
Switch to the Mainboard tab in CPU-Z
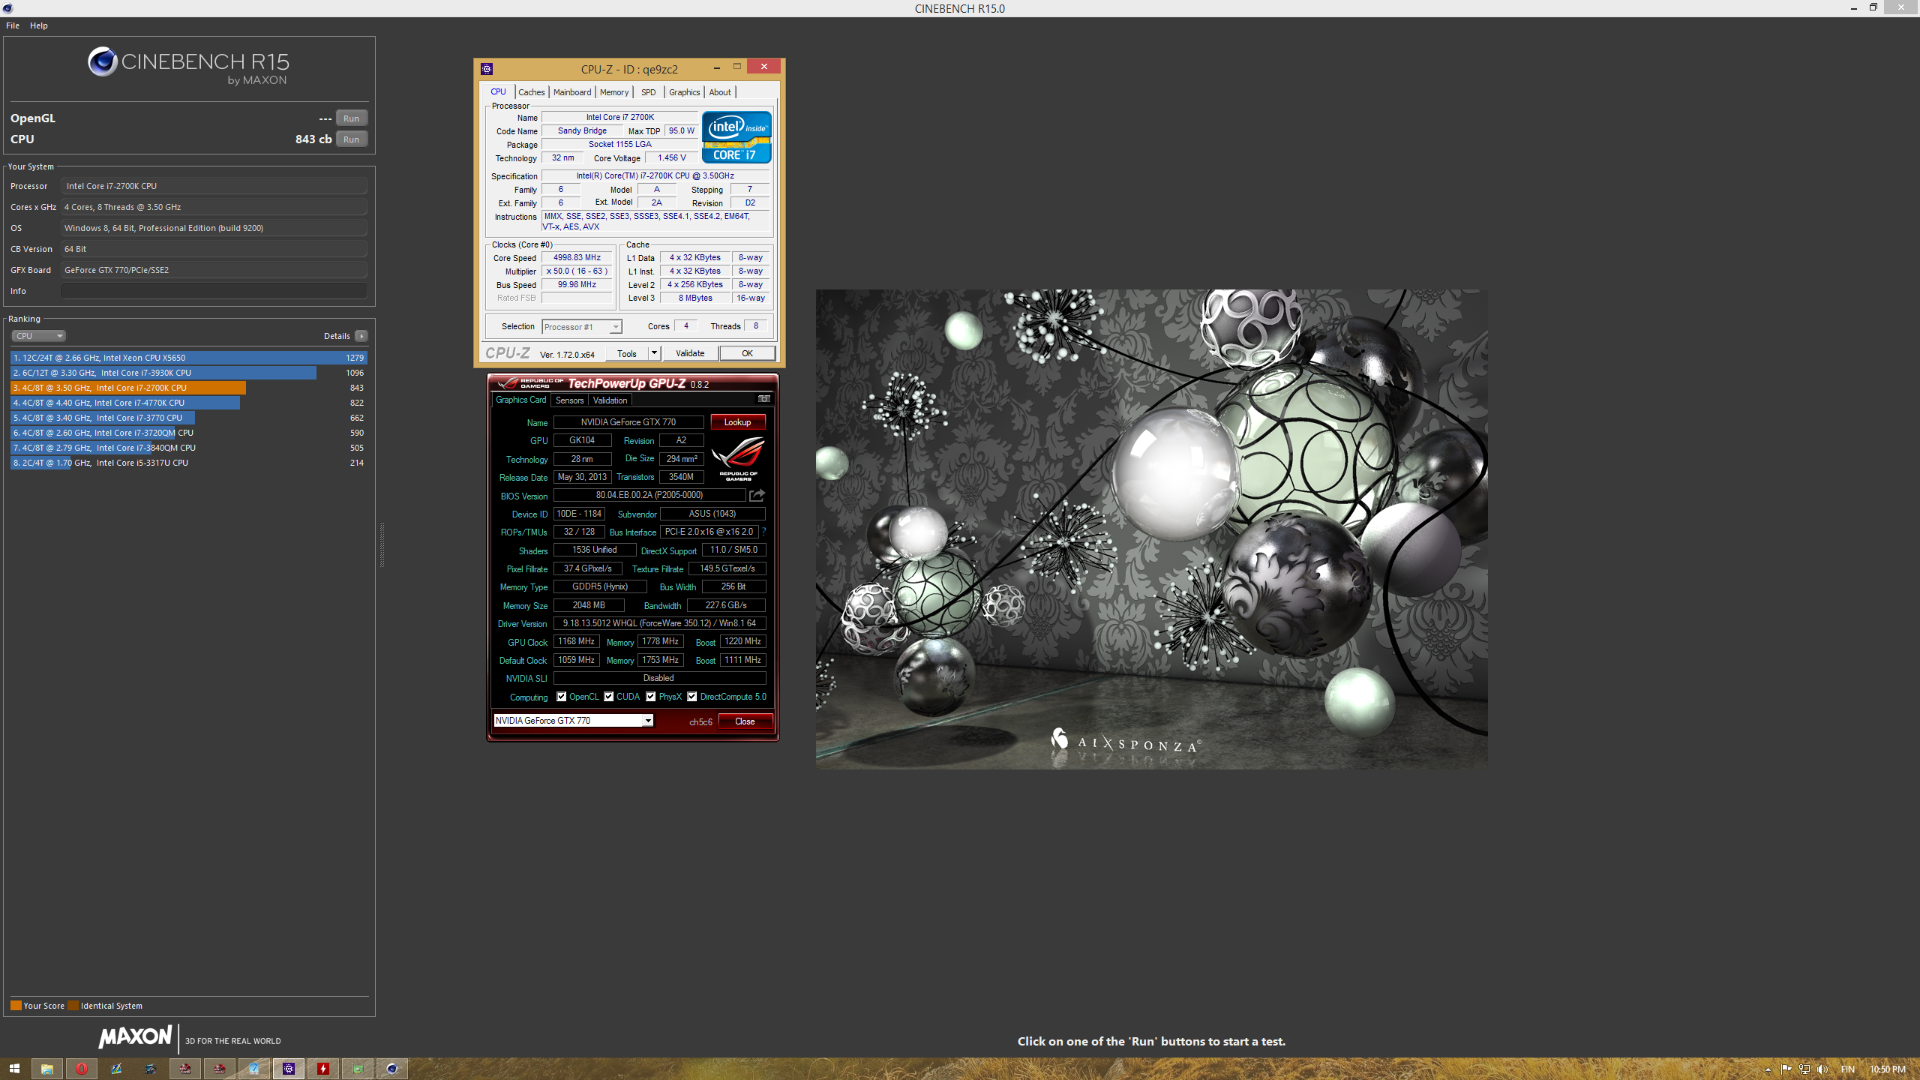click(x=572, y=92)
